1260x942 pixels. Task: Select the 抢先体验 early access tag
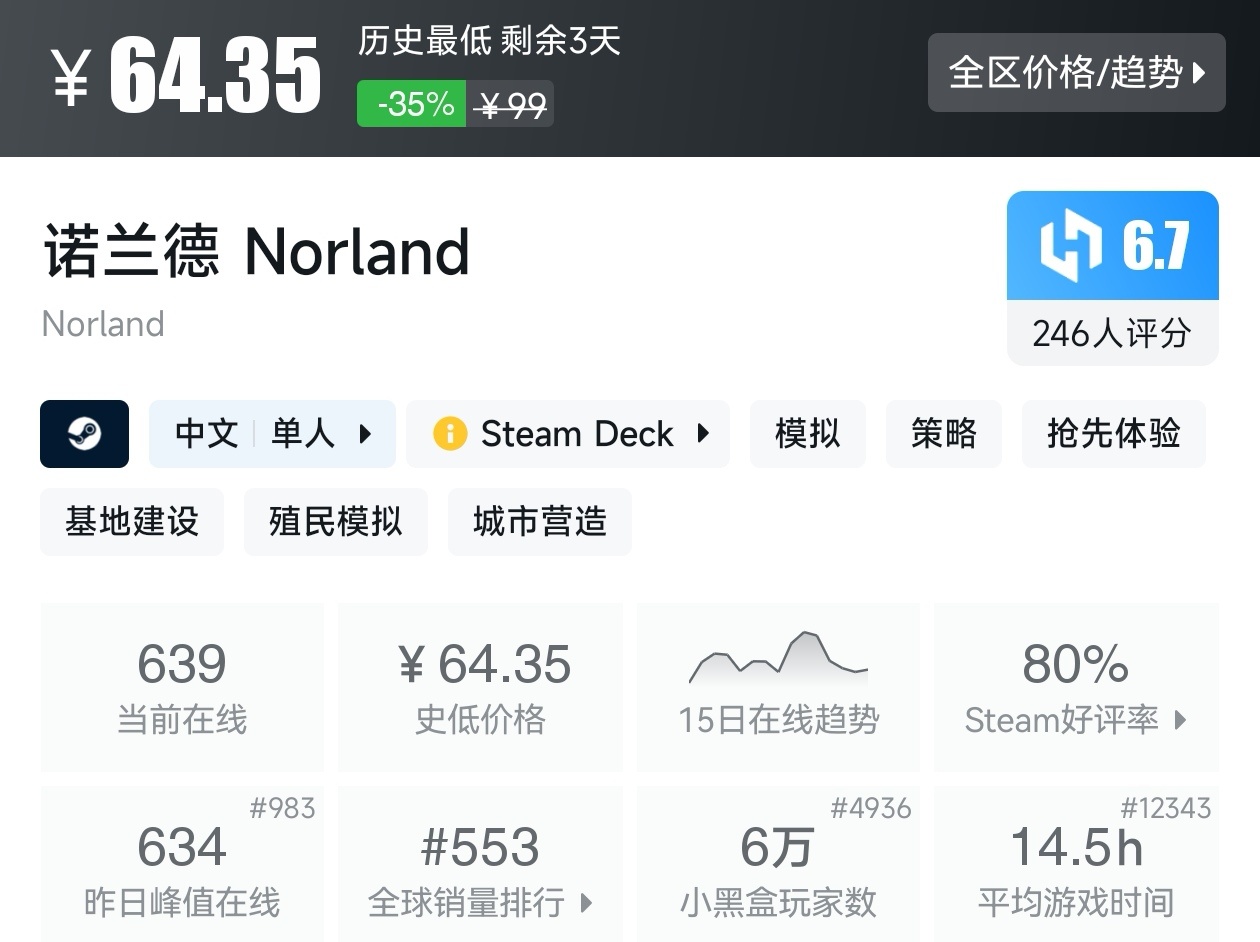coord(1113,433)
